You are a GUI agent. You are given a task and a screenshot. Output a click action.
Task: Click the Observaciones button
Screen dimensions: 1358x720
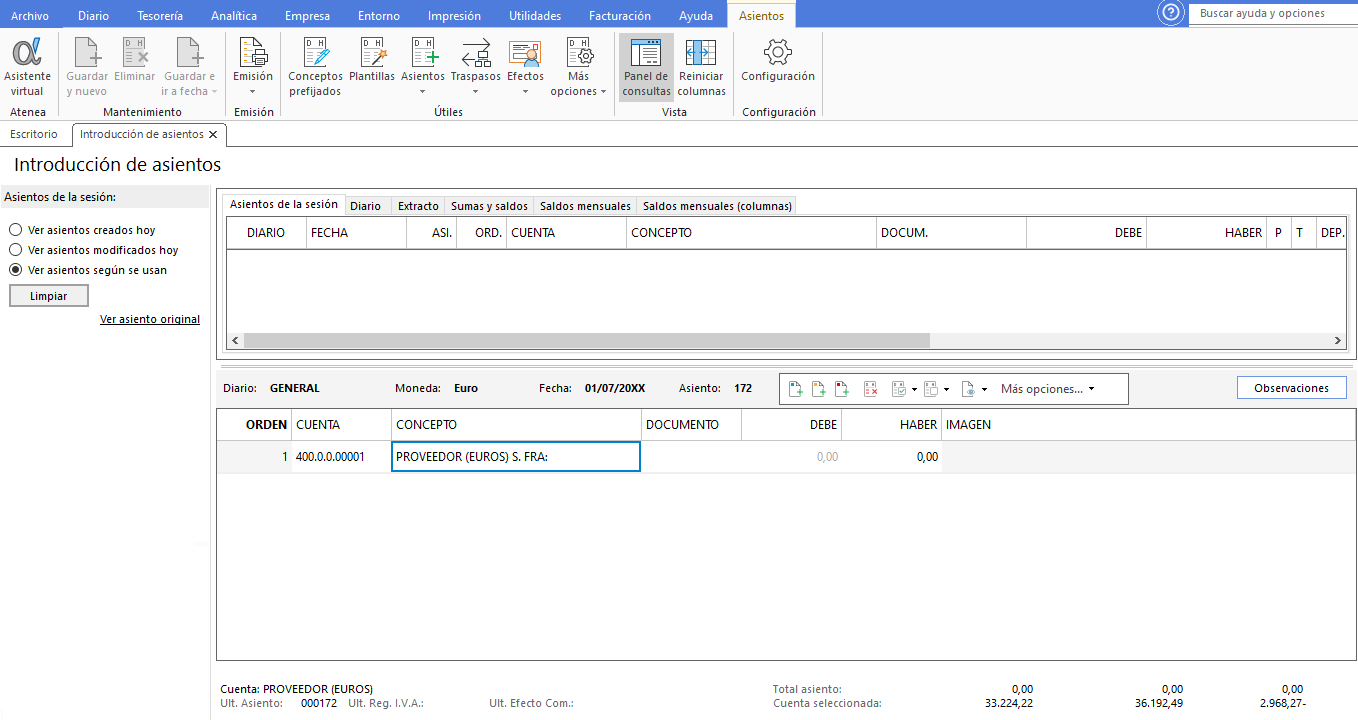point(1292,388)
